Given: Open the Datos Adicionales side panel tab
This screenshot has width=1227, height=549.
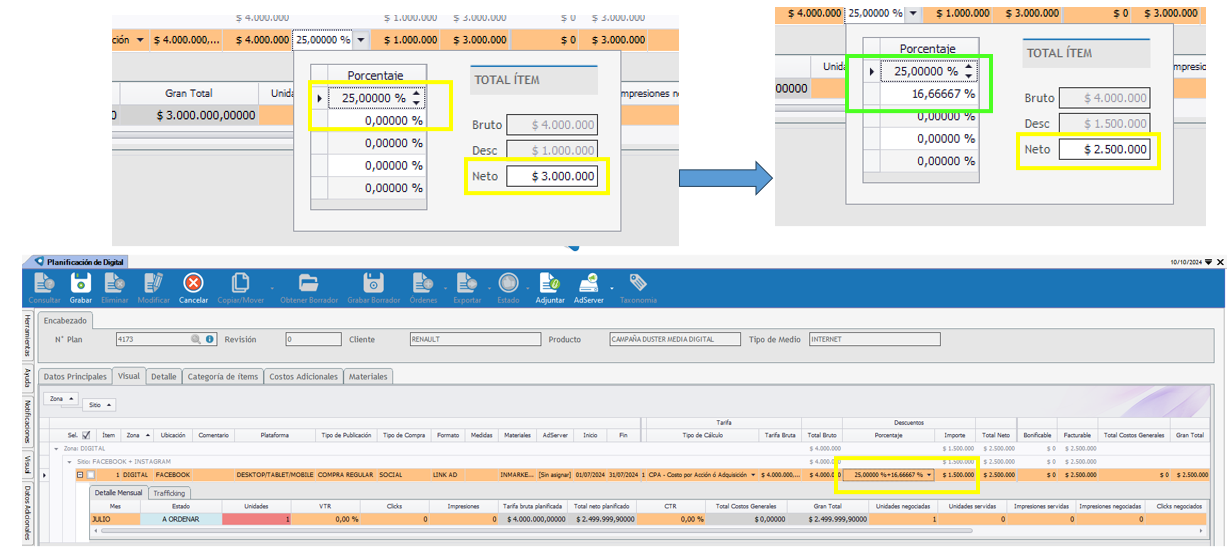Looking at the screenshot, I should pyautogui.click(x=27, y=514).
